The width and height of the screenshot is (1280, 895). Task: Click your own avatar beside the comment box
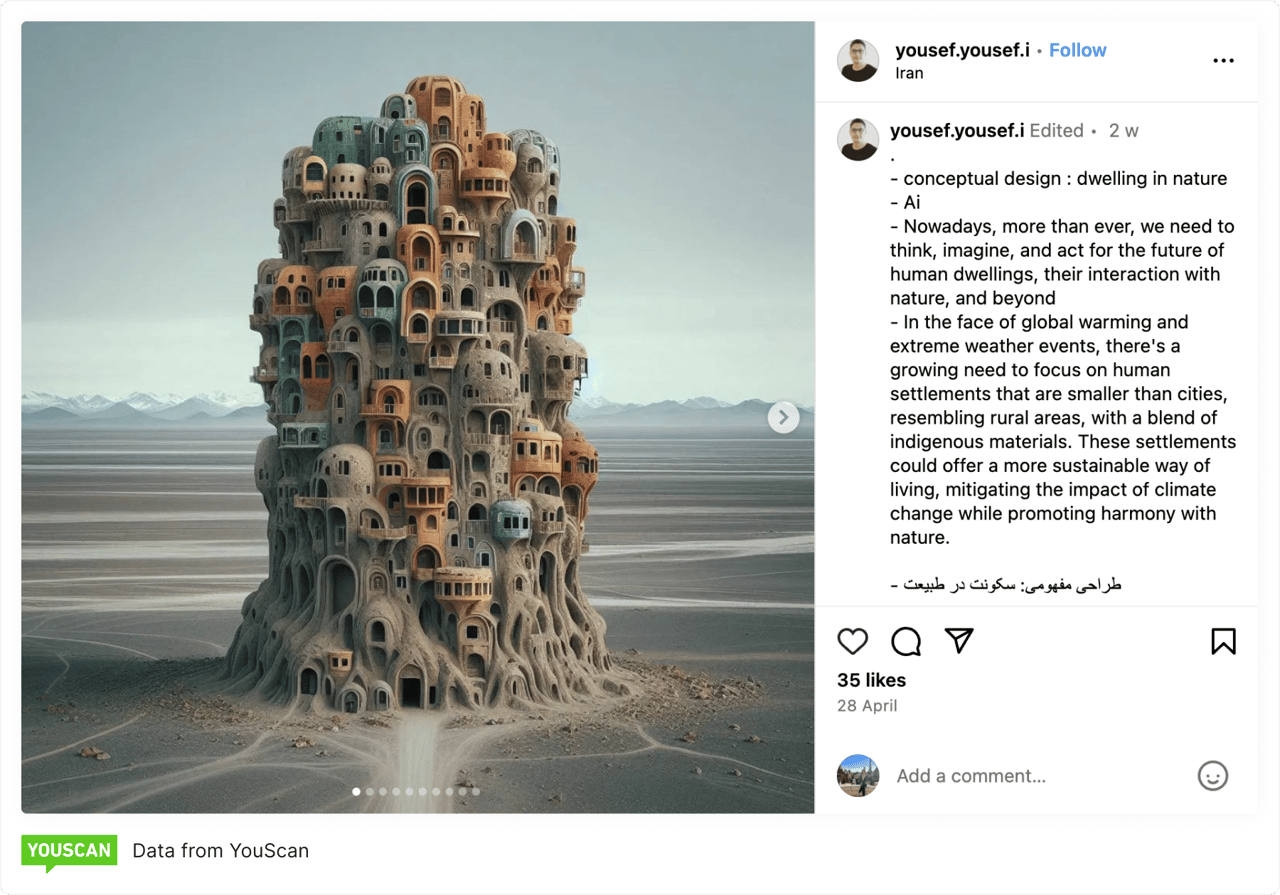point(858,776)
